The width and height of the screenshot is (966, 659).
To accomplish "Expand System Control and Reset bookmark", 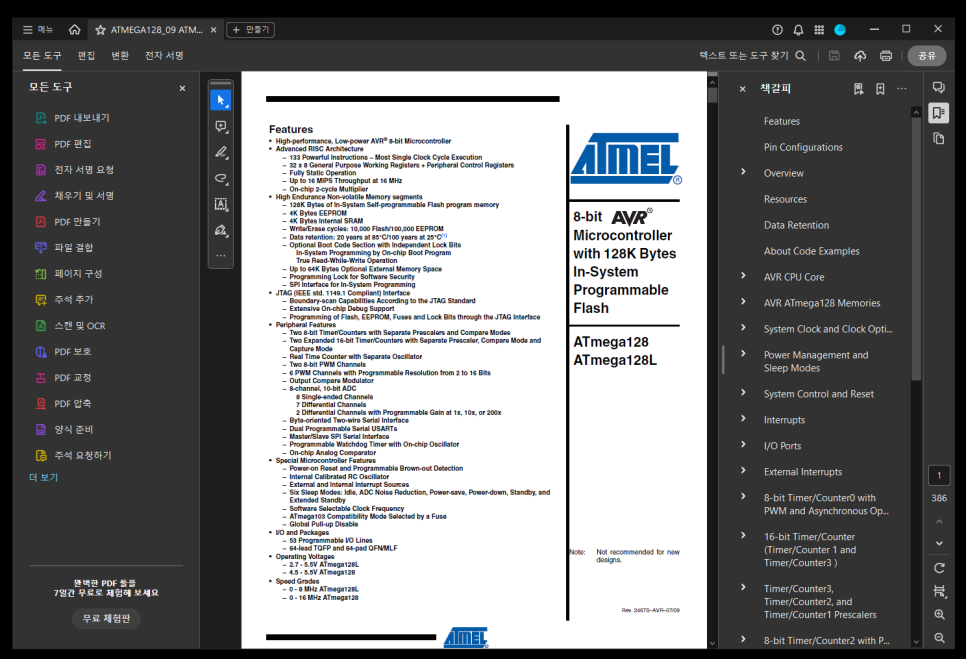I will tap(743, 392).
